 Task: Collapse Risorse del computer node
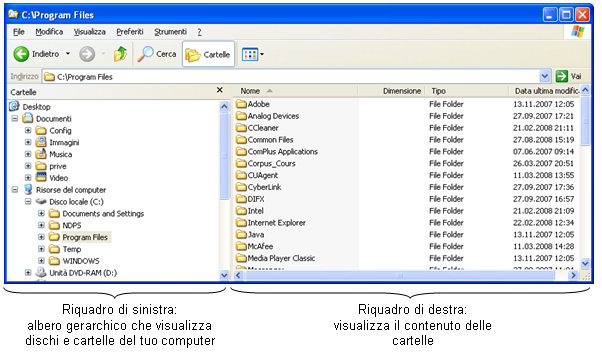(15, 190)
